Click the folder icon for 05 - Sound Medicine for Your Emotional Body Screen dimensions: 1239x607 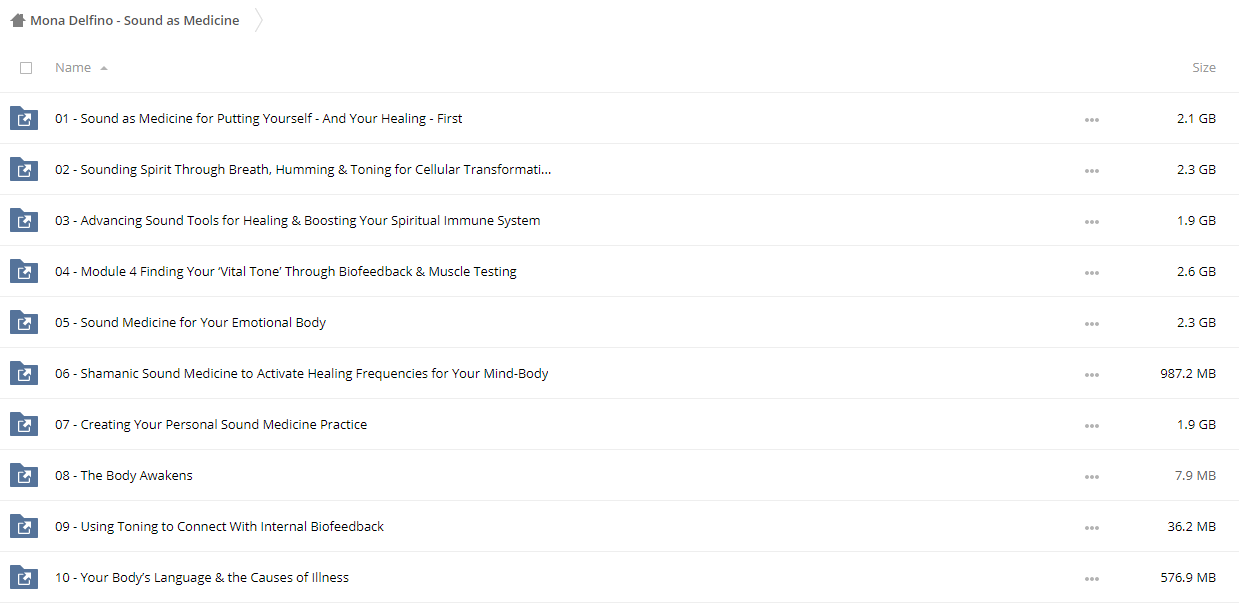pyautogui.click(x=23, y=323)
